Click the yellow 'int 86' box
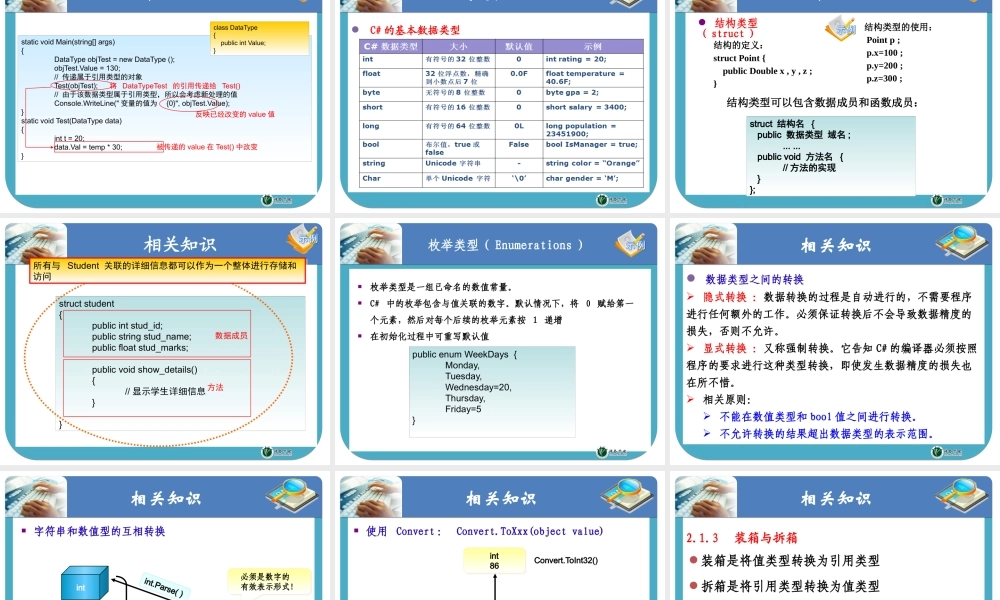 (494, 560)
